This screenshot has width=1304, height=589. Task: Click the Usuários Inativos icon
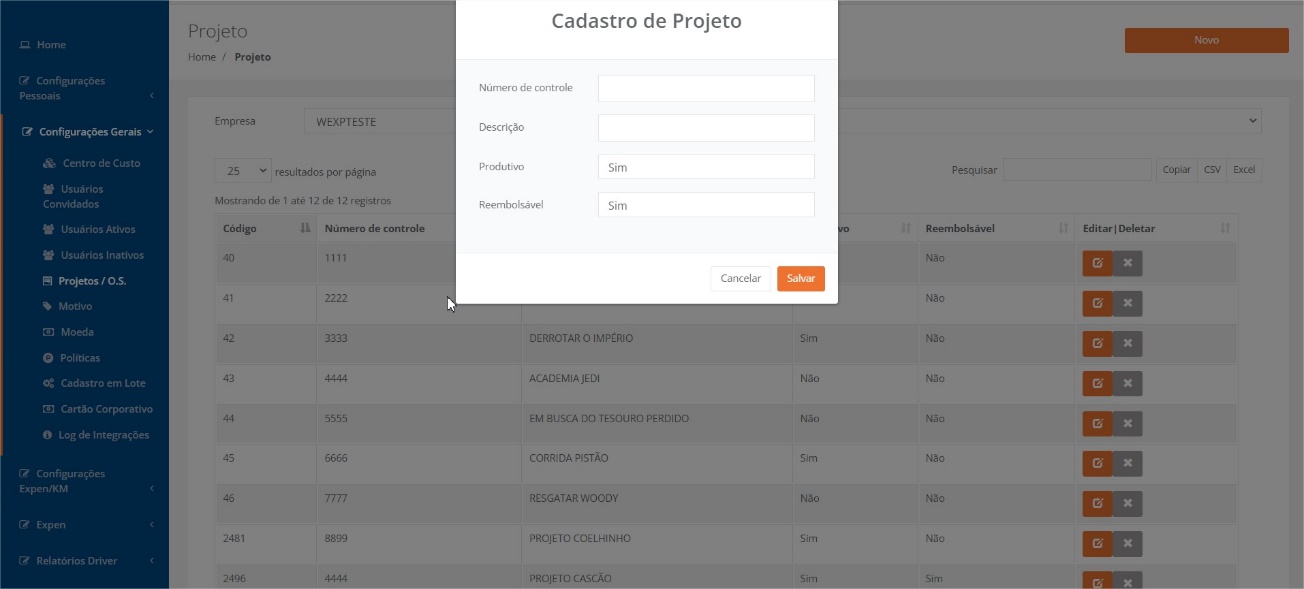click(x=49, y=256)
